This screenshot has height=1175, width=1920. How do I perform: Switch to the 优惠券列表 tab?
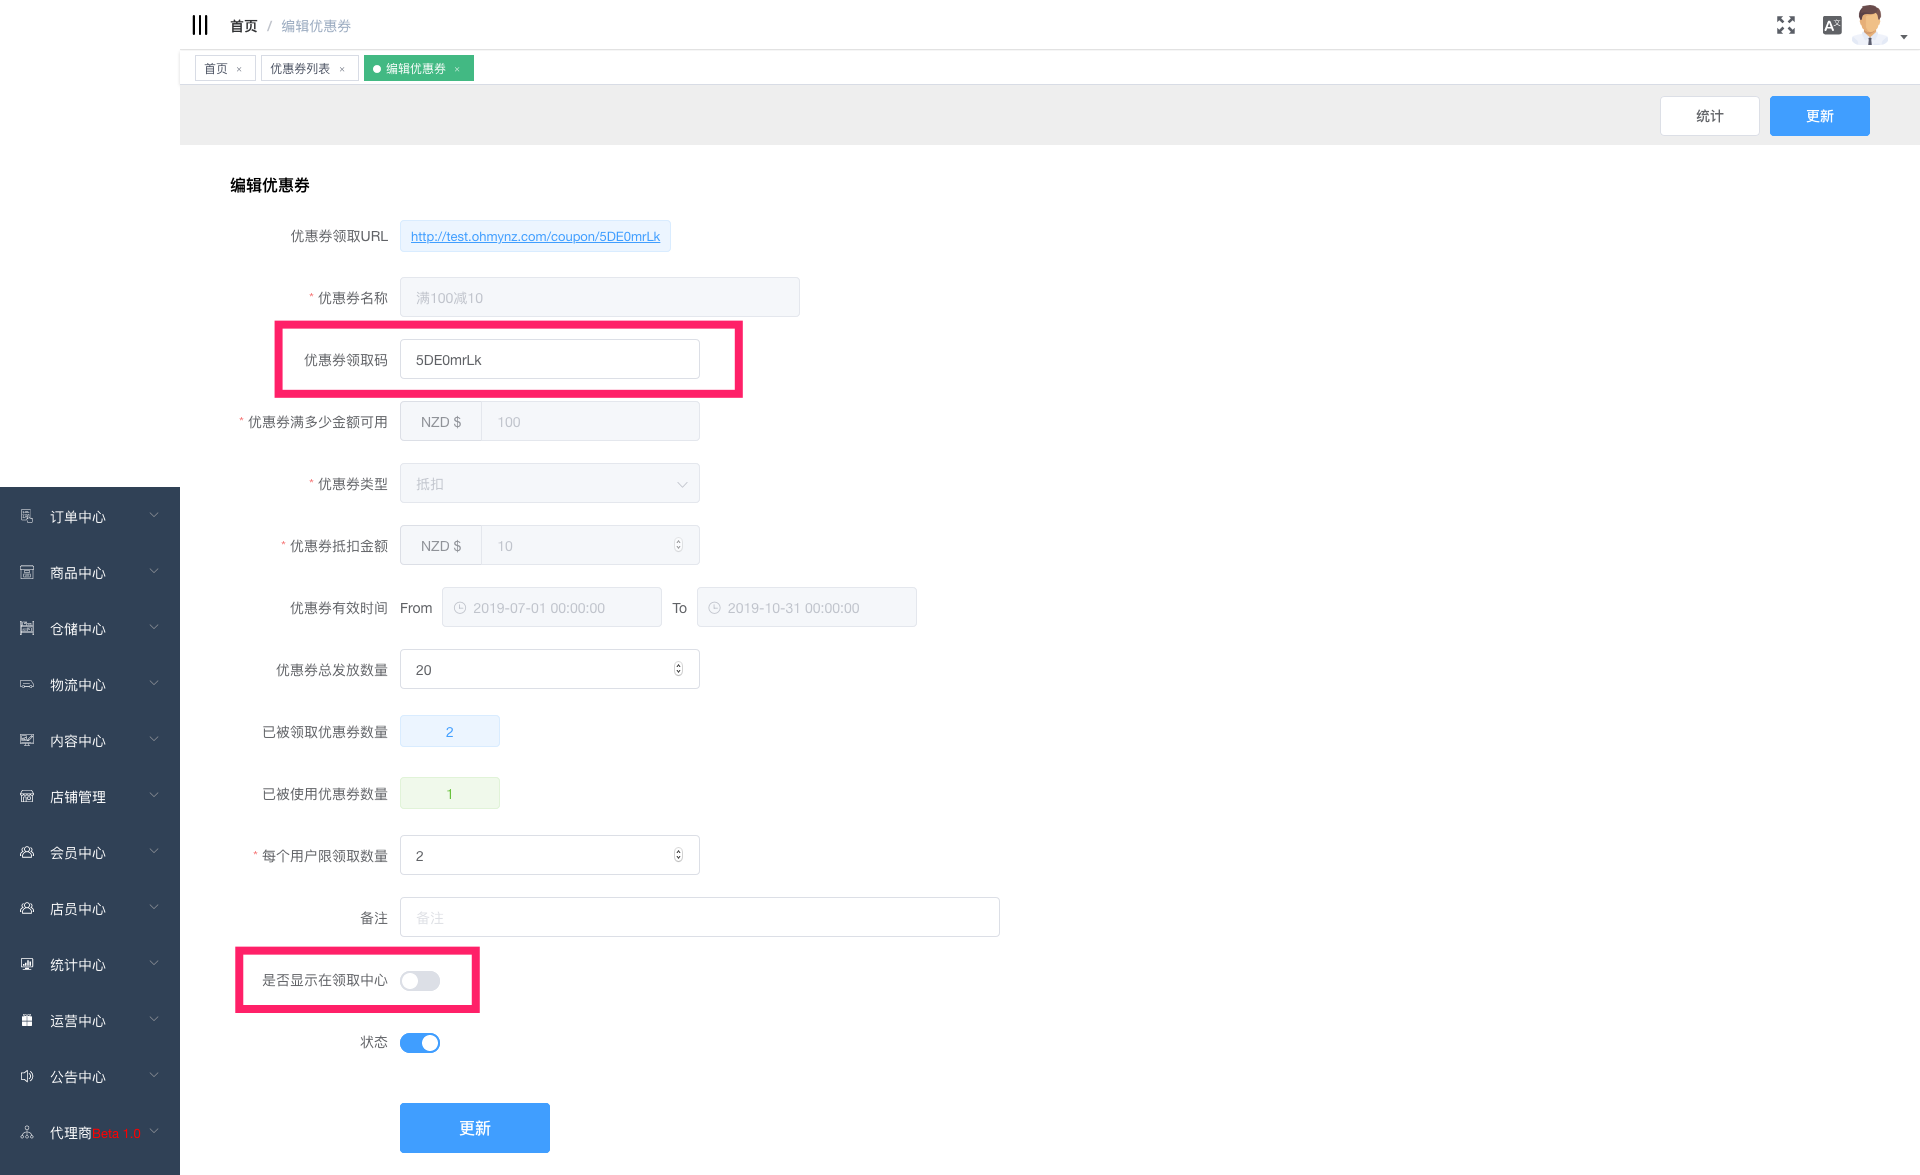tap(300, 69)
